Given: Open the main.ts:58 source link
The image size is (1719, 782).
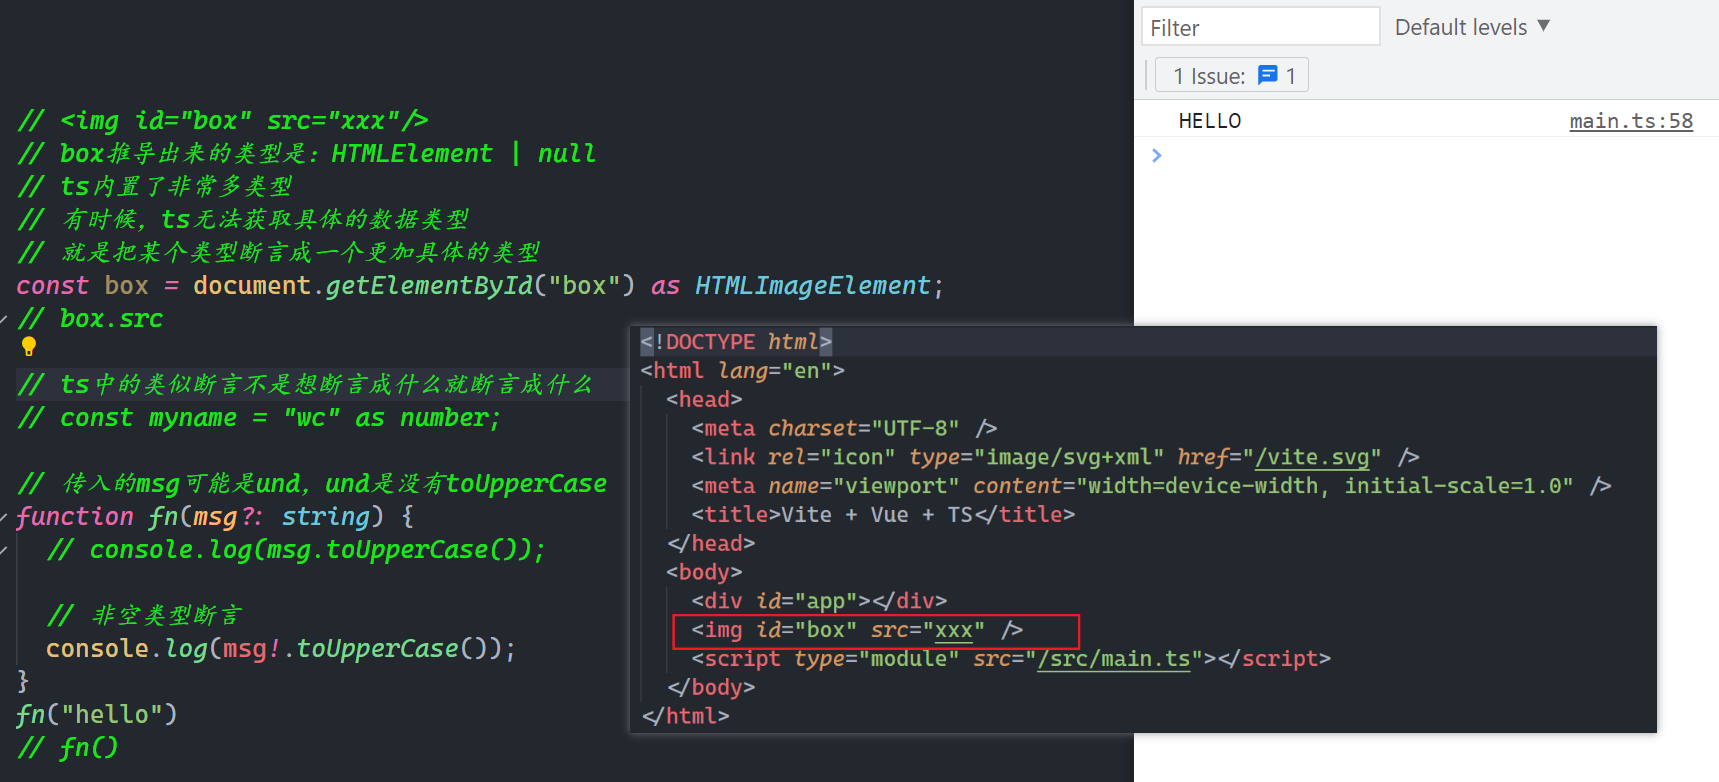Looking at the screenshot, I should (x=1631, y=121).
